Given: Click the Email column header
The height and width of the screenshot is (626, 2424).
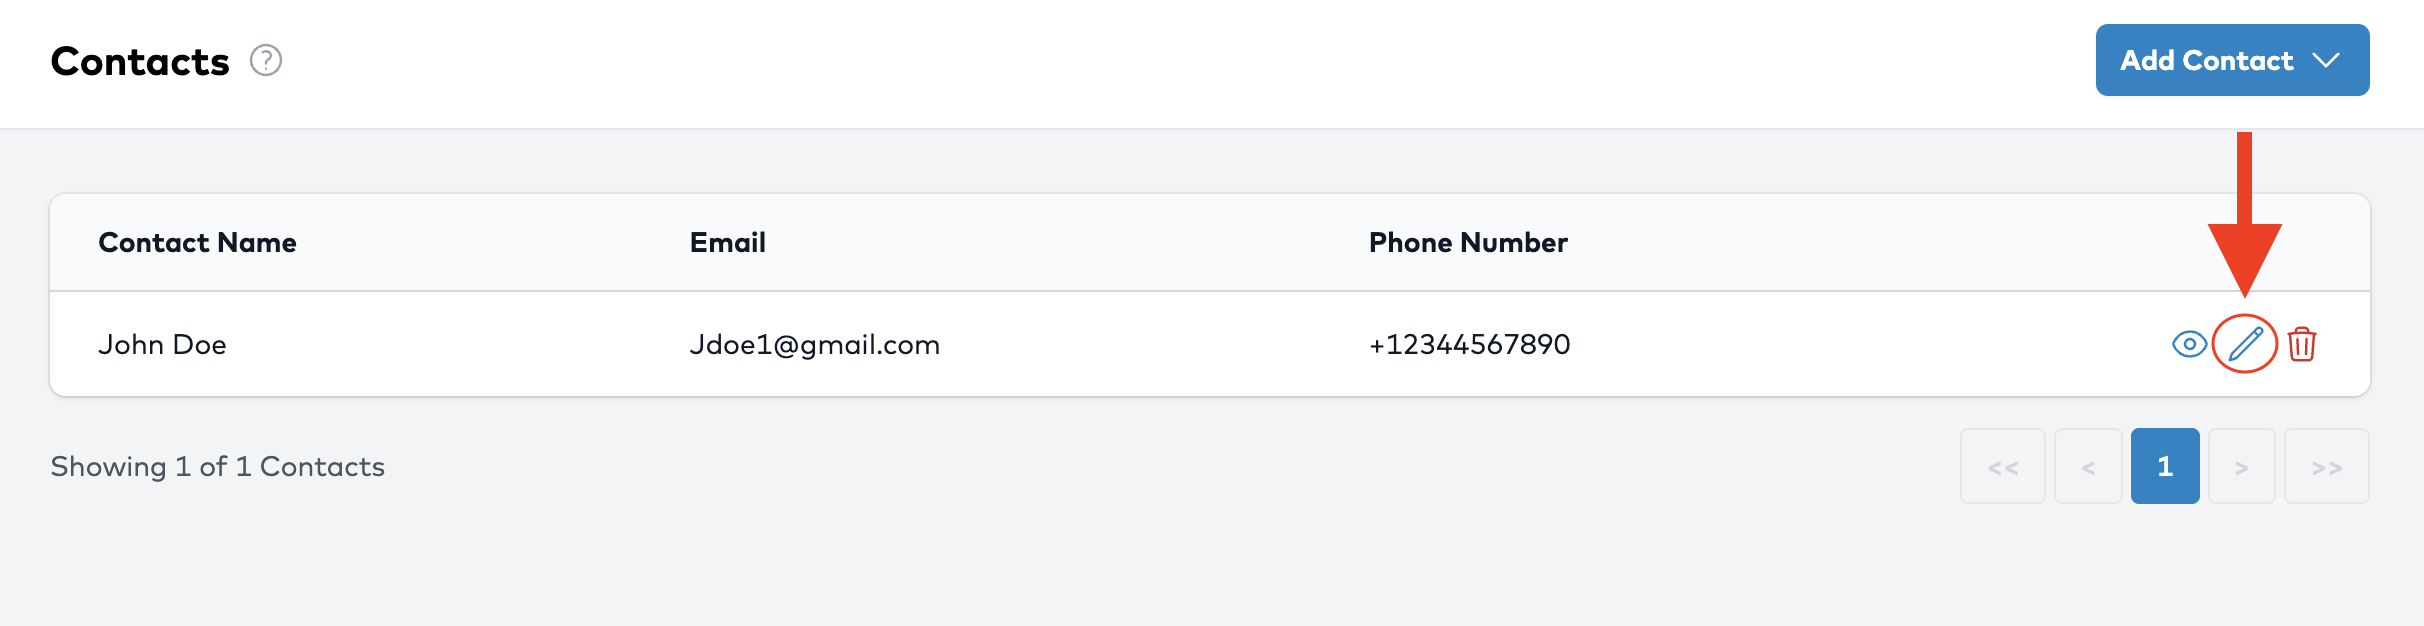Looking at the screenshot, I should pos(727,243).
